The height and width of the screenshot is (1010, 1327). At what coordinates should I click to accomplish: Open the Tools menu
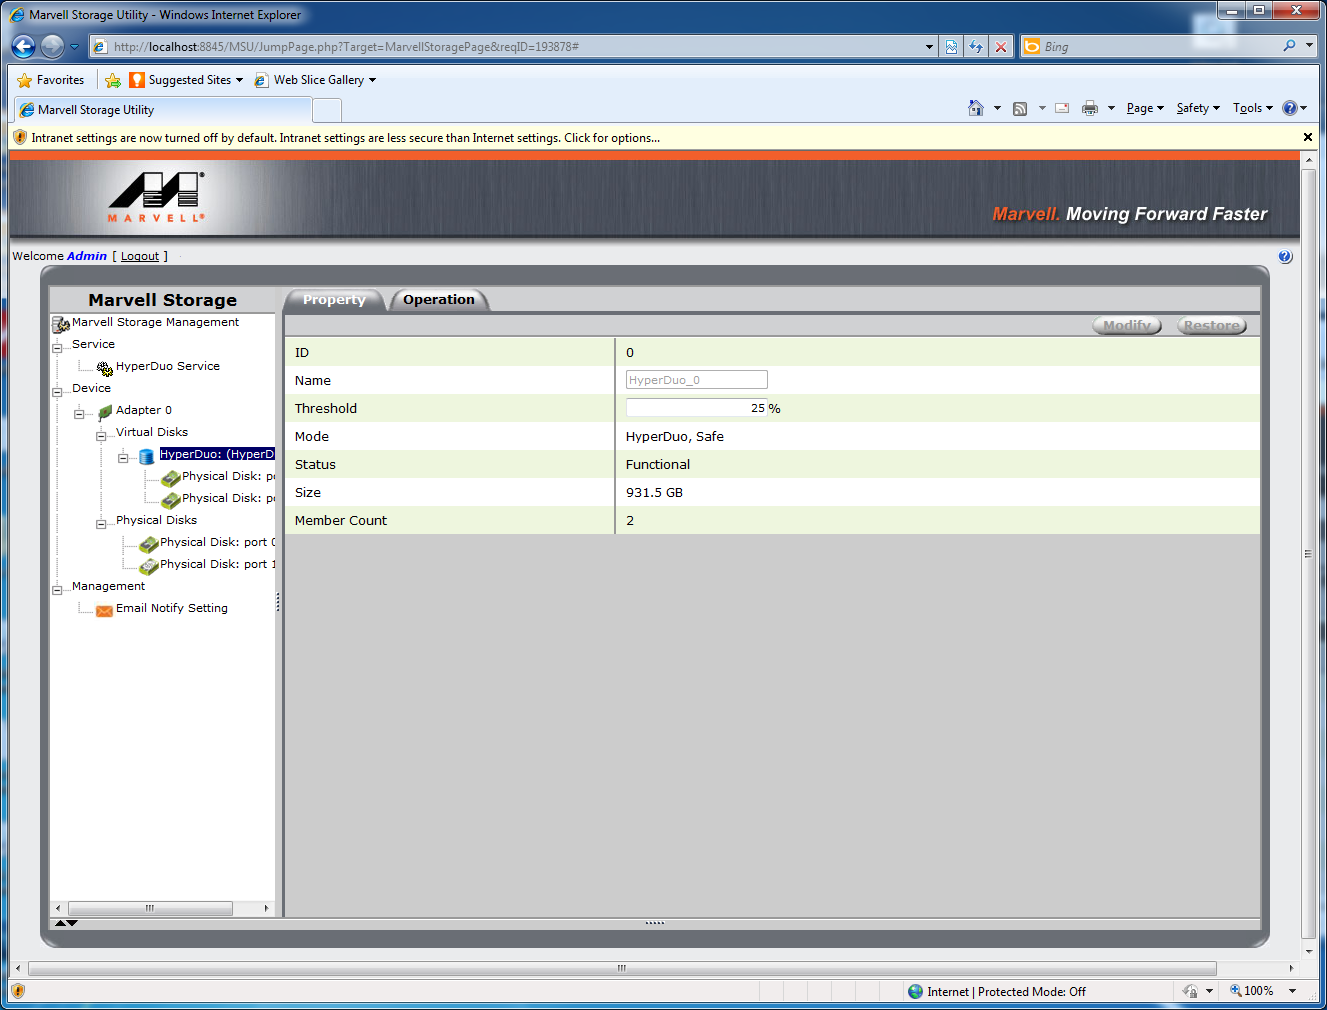(x=1253, y=108)
